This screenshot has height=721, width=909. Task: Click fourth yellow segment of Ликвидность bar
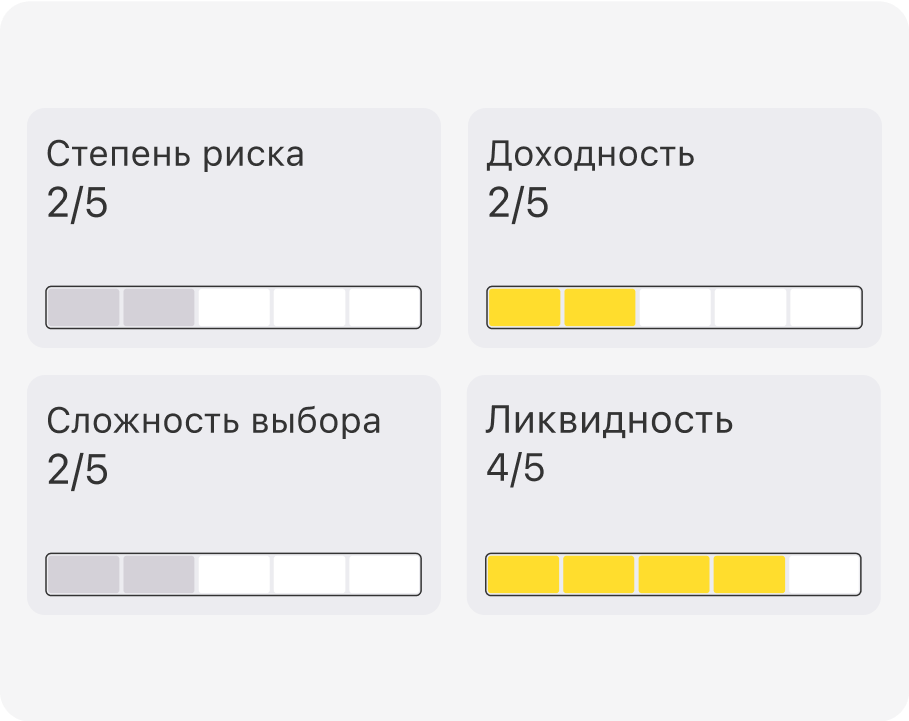pyautogui.click(x=750, y=574)
